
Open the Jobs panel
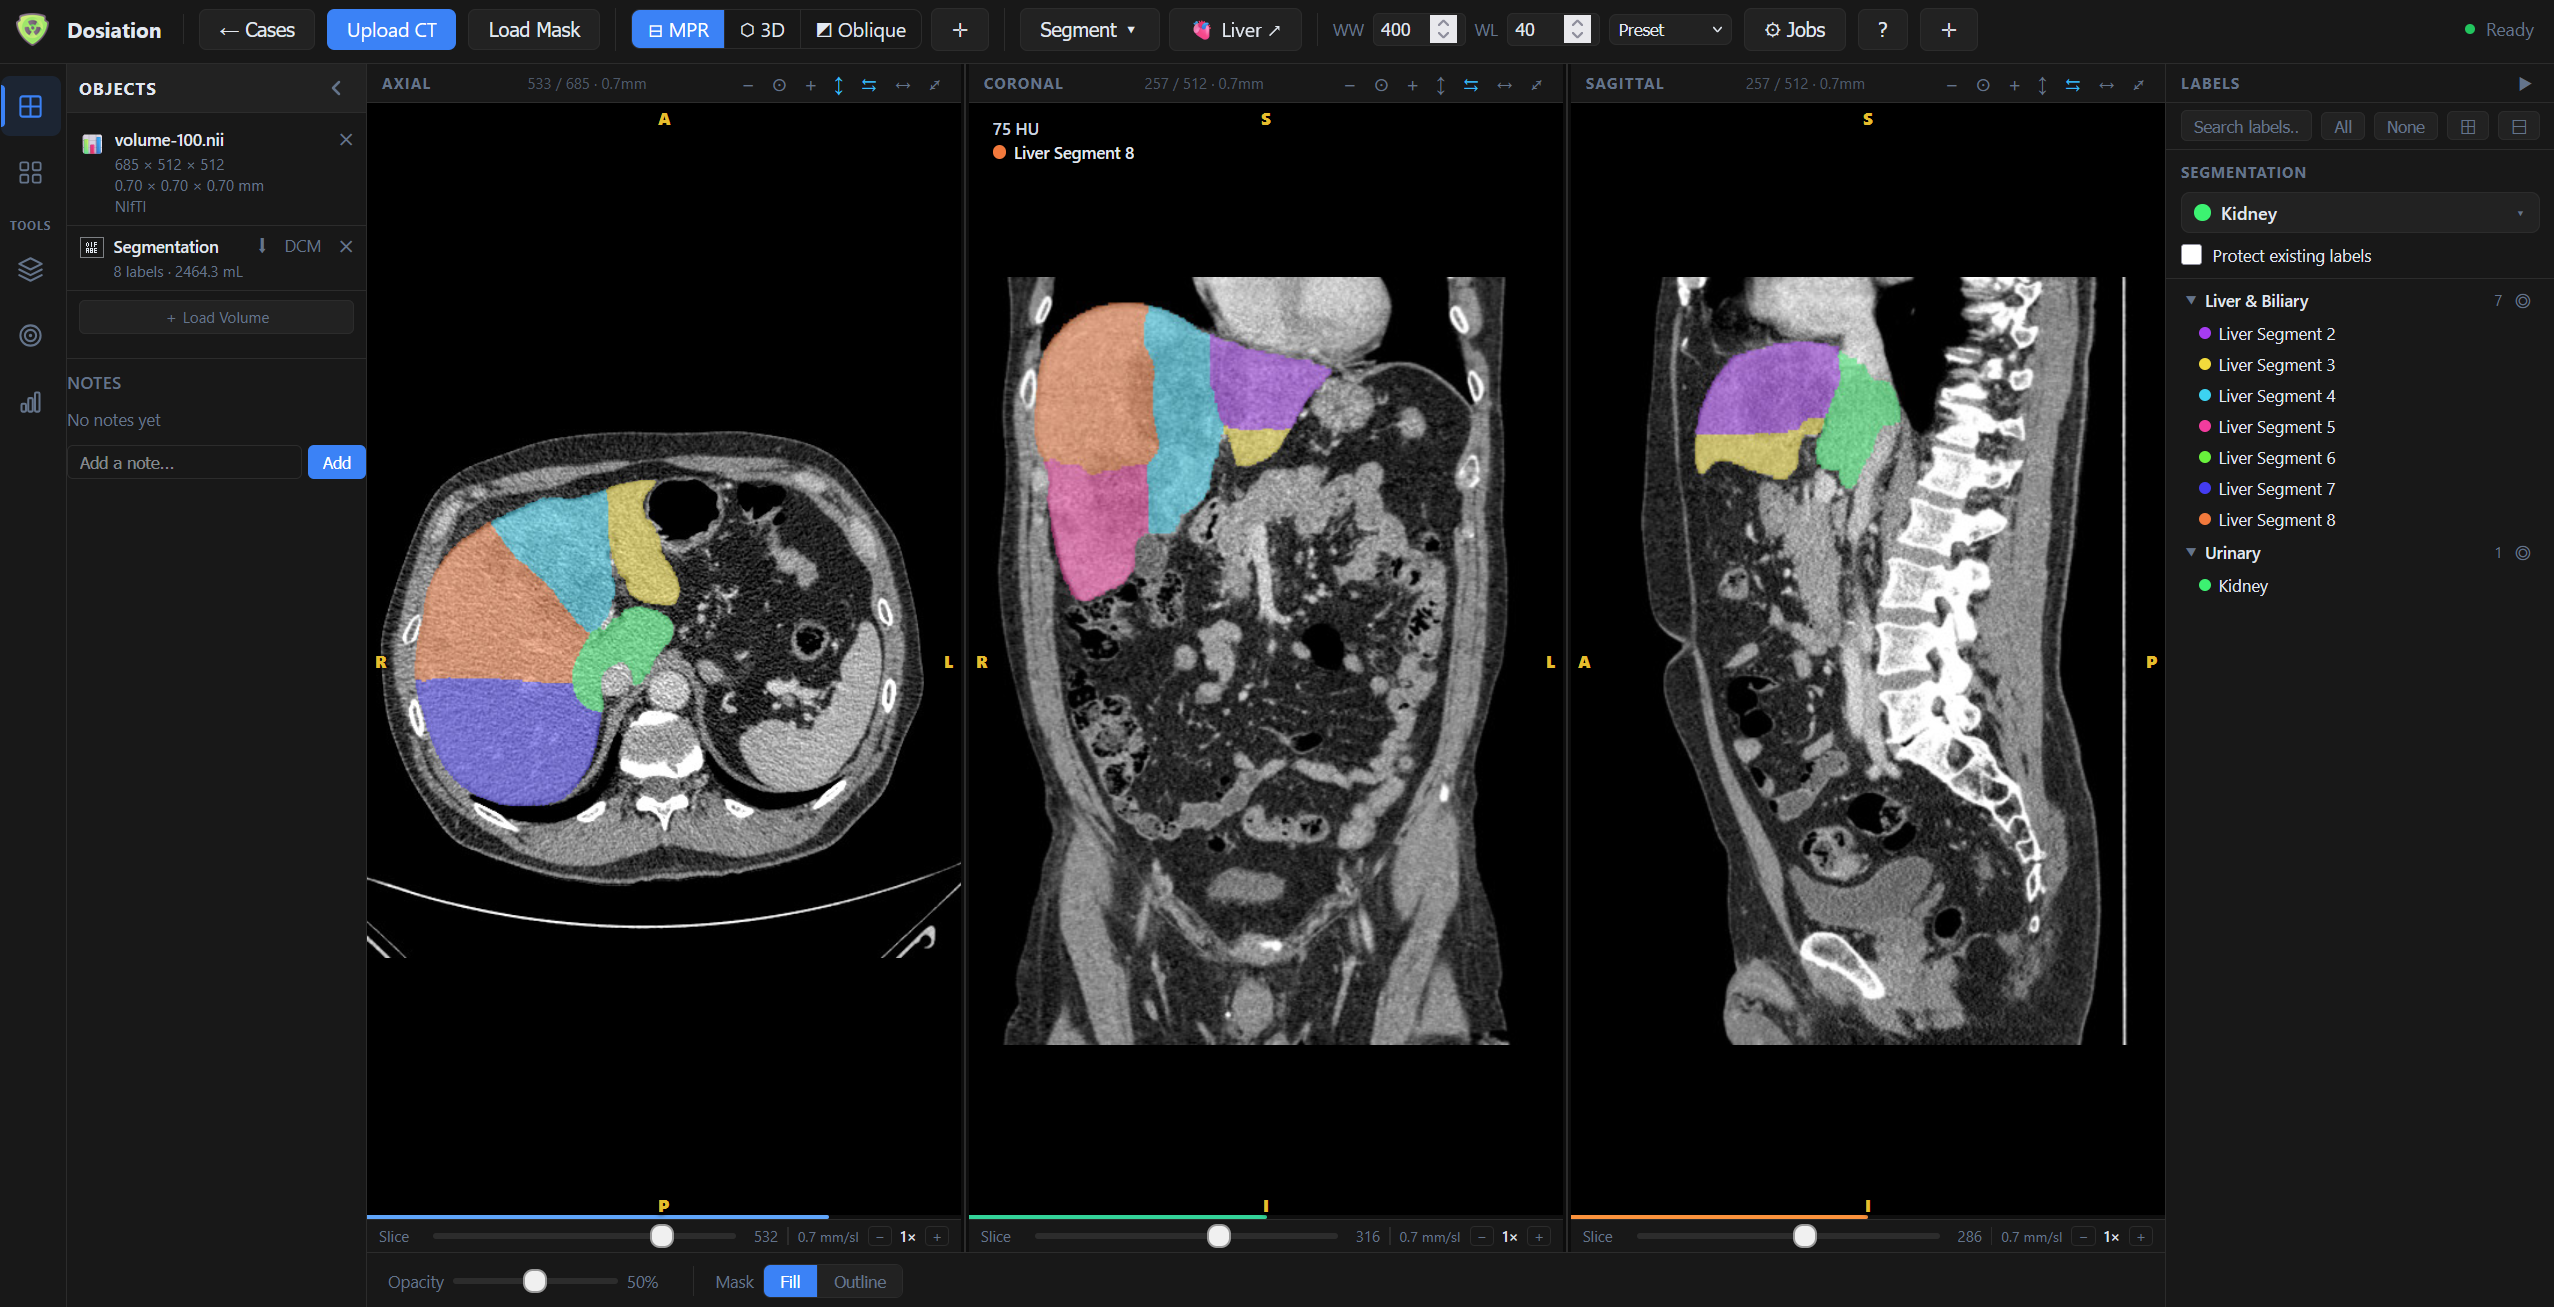tap(1795, 30)
